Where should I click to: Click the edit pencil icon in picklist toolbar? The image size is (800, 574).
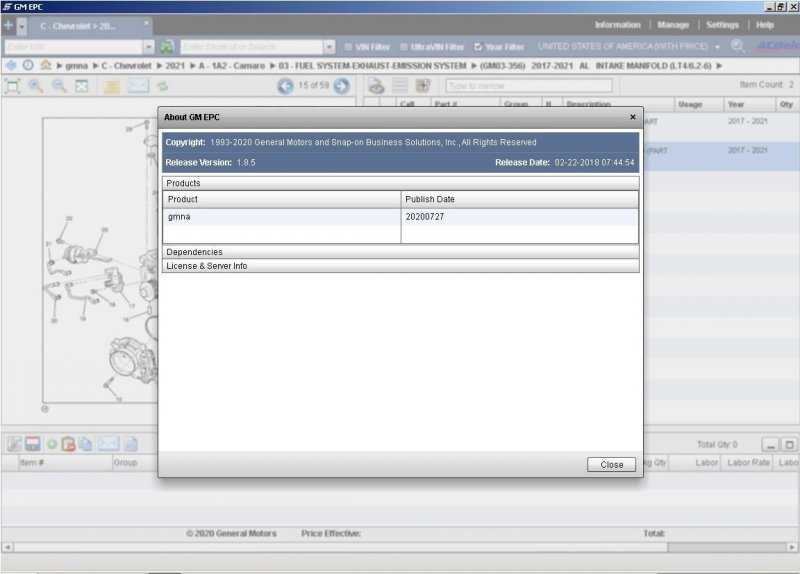tap(14, 444)
